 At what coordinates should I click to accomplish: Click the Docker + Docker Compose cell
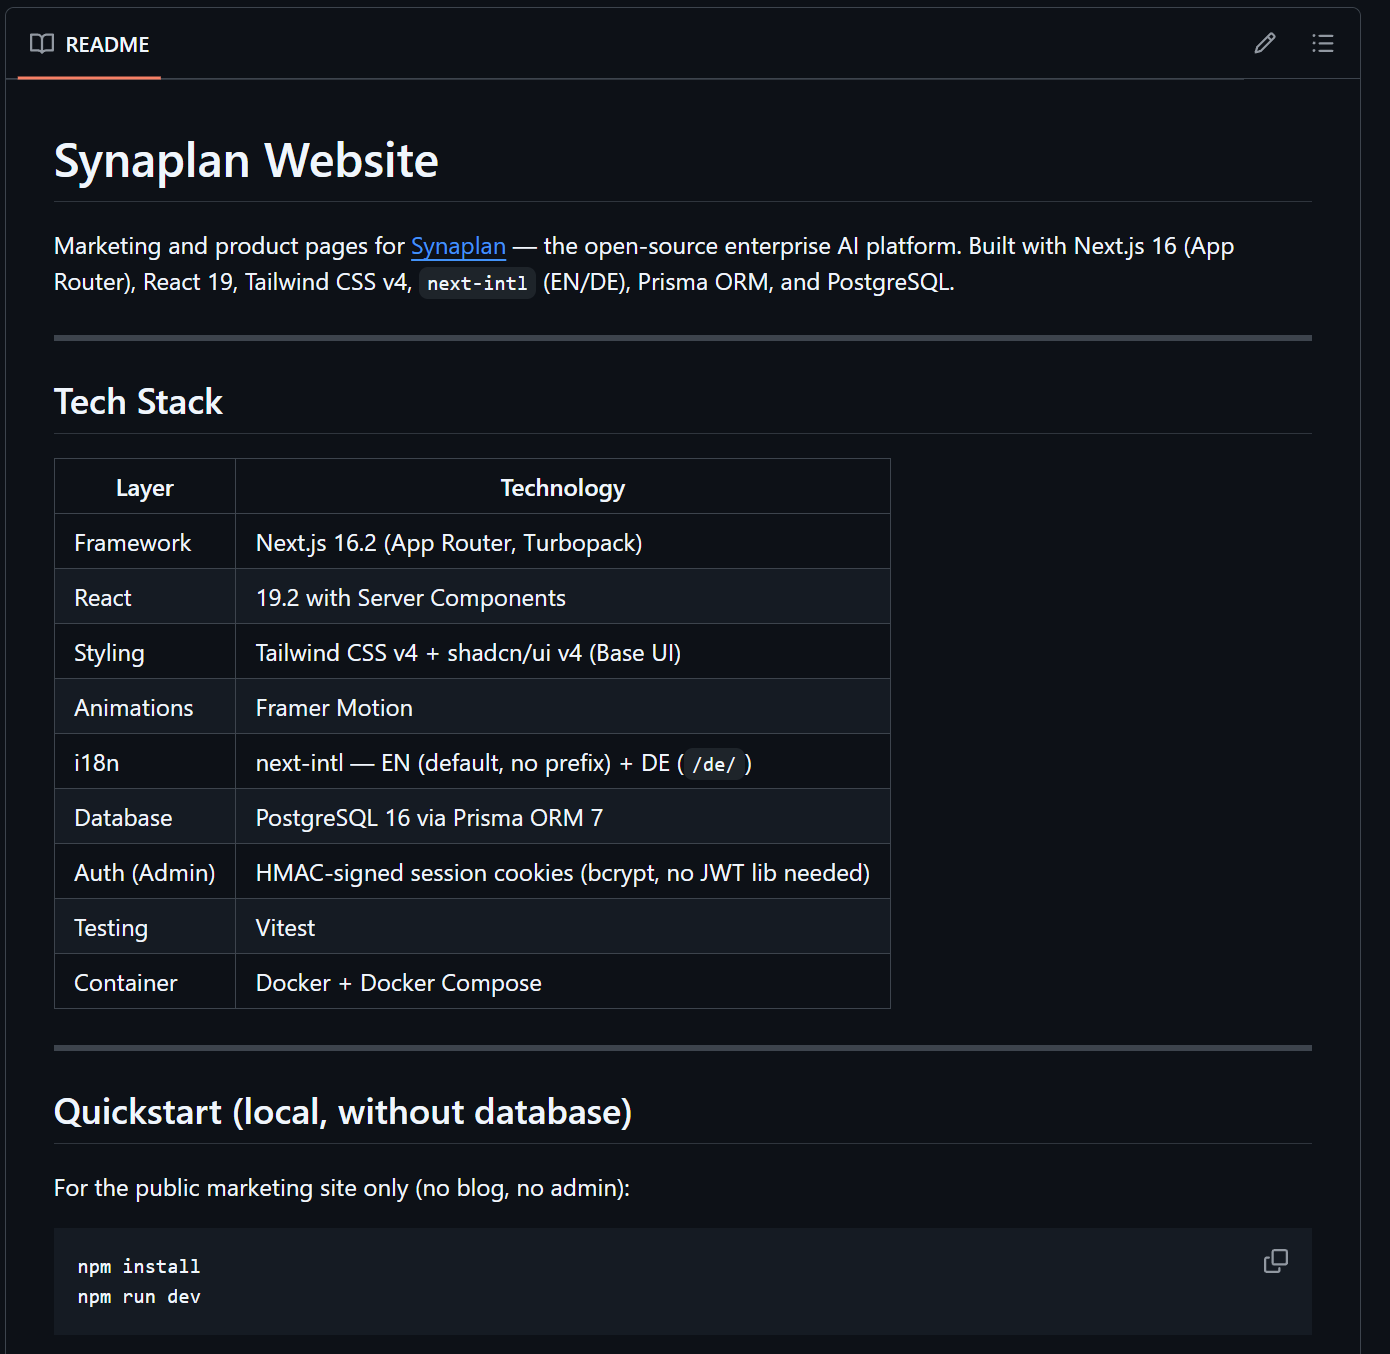pyautogui.click(x=562, y=982)
